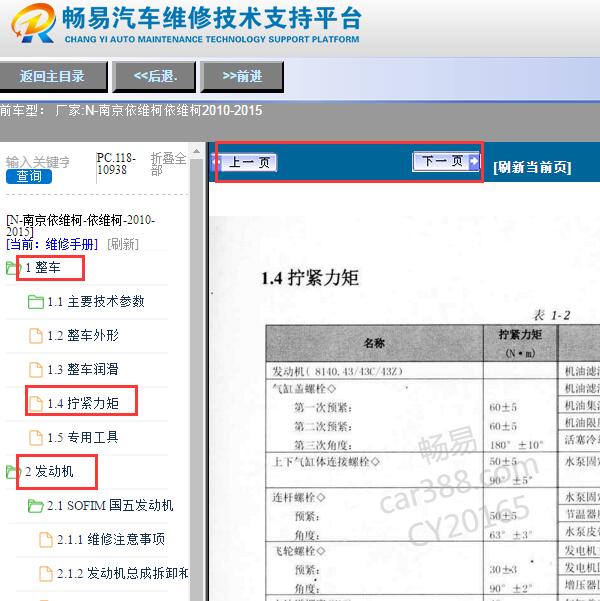Click page icon beside 1.2 整车外形
600x601 pixels.
36,336
